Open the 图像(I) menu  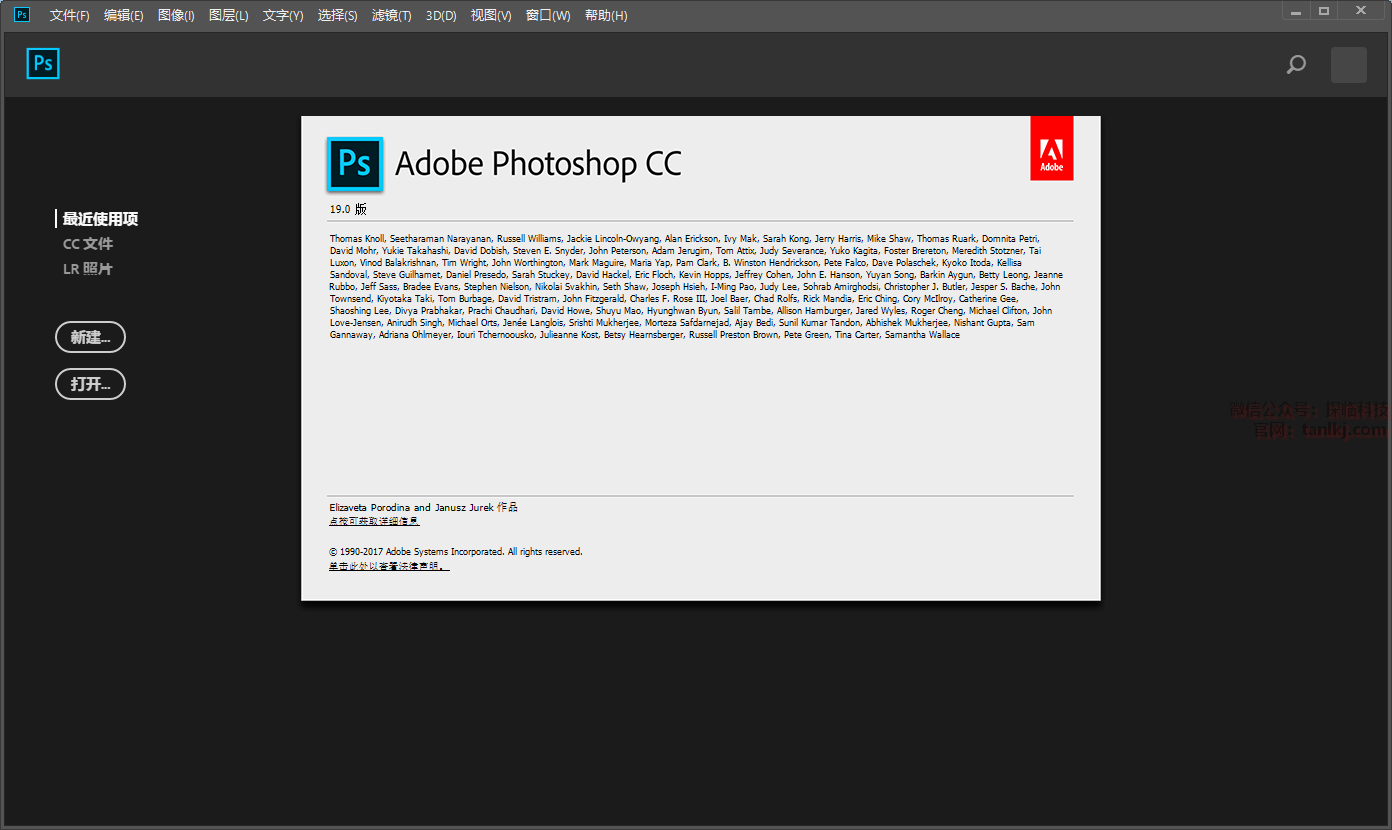point(176,16)
